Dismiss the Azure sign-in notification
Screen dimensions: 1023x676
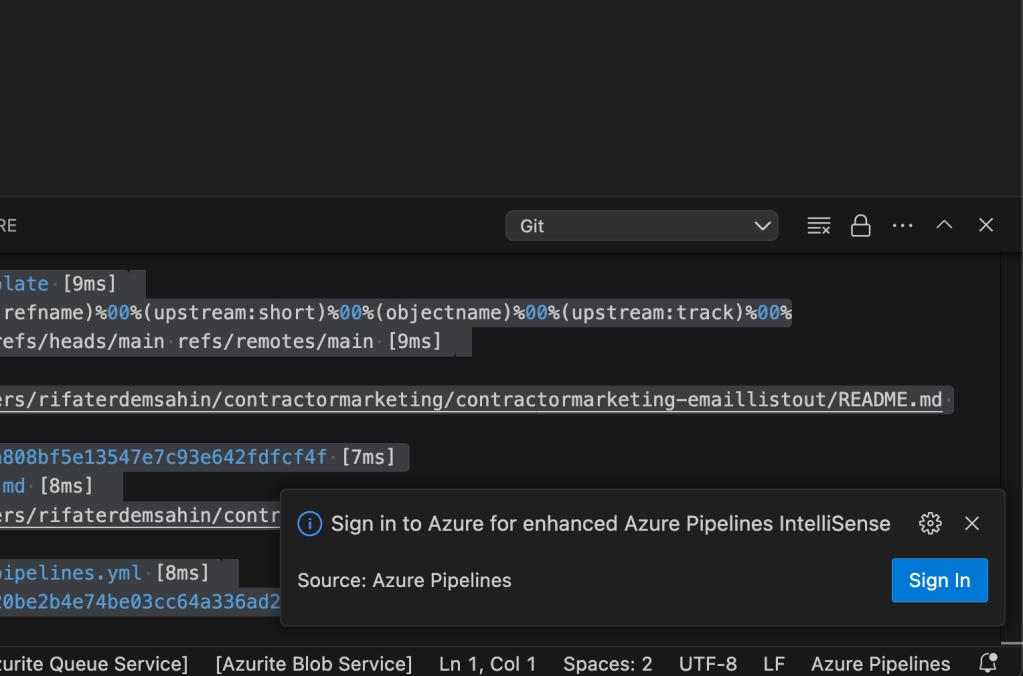pyautogui.click(x=971, y=523)
